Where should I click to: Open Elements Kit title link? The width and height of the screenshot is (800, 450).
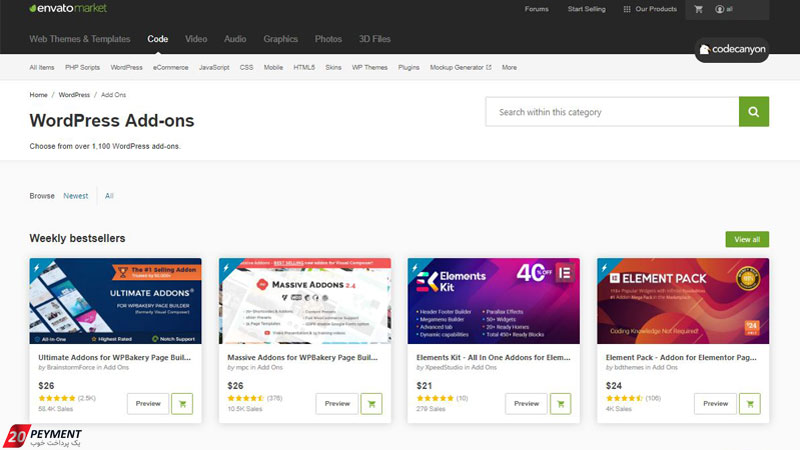pos(493,358)
